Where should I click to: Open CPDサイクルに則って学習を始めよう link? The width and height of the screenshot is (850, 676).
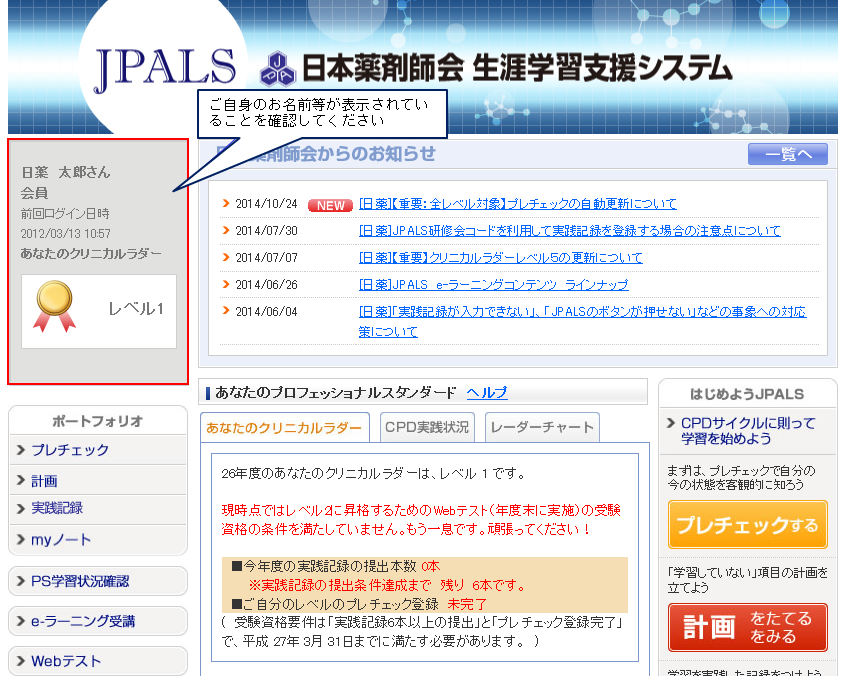coord(748,431)
